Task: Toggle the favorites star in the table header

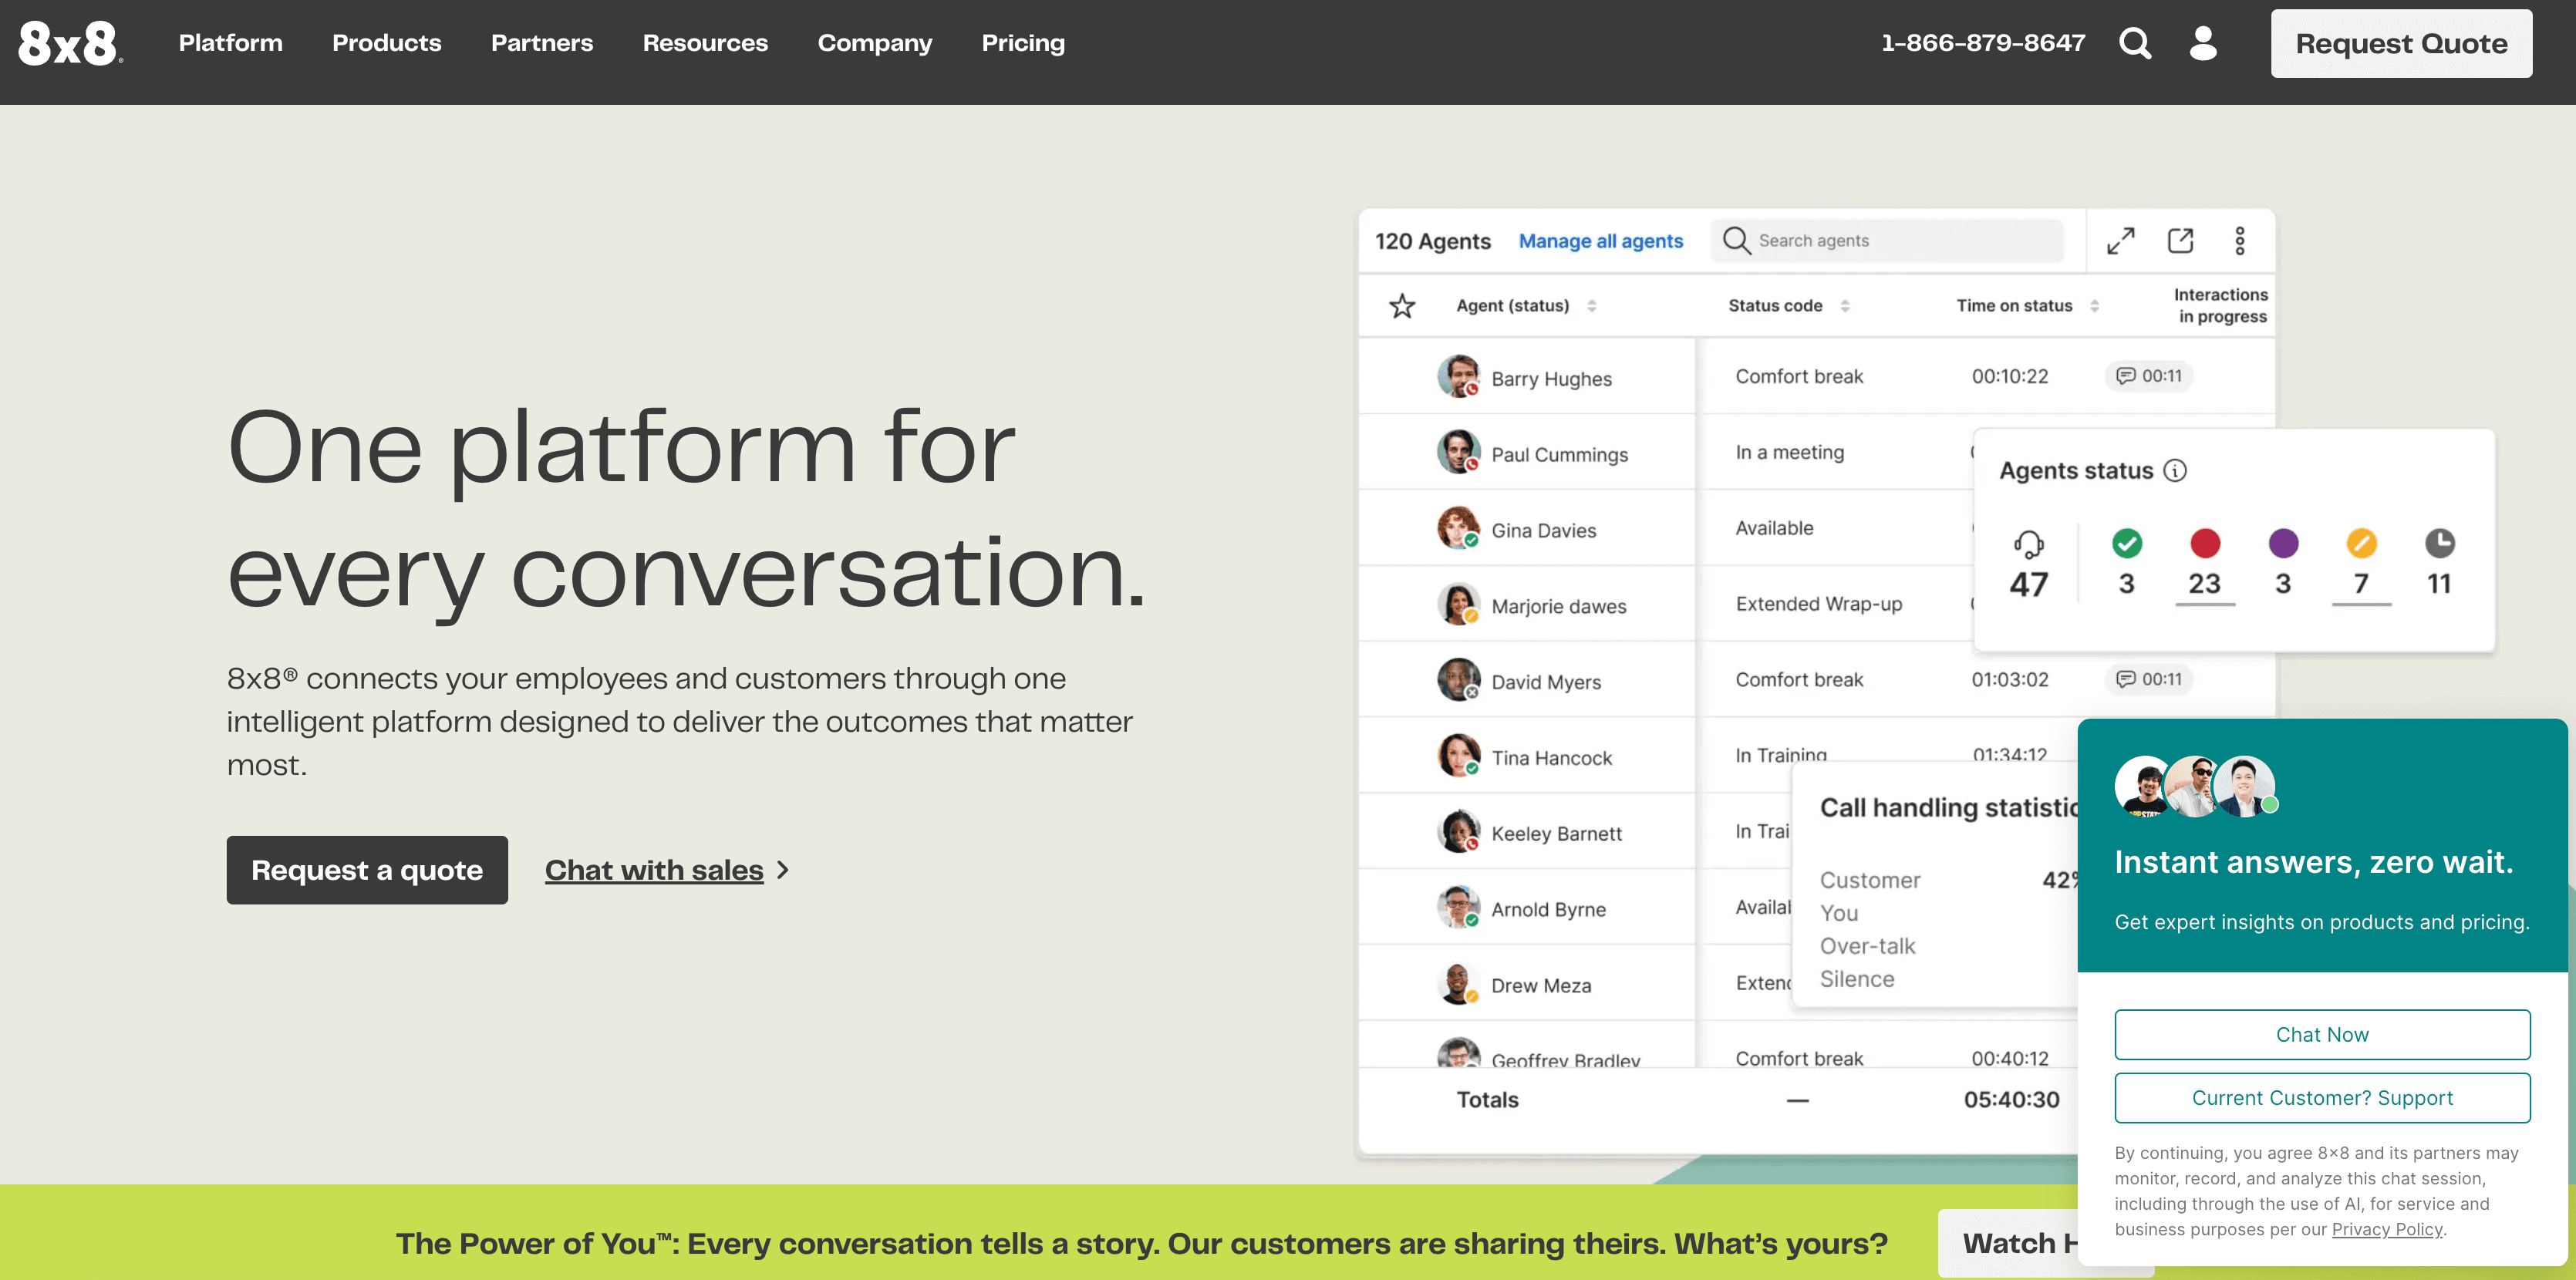Action: [1402, 305]
